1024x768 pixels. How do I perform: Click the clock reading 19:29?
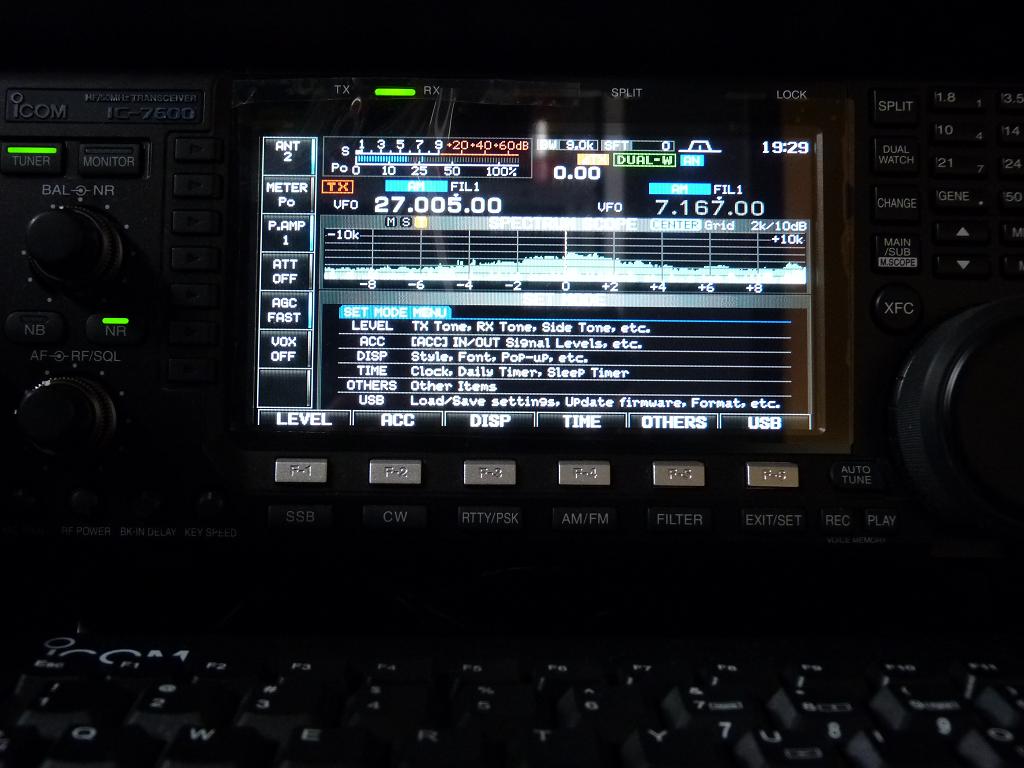point(785,148)
